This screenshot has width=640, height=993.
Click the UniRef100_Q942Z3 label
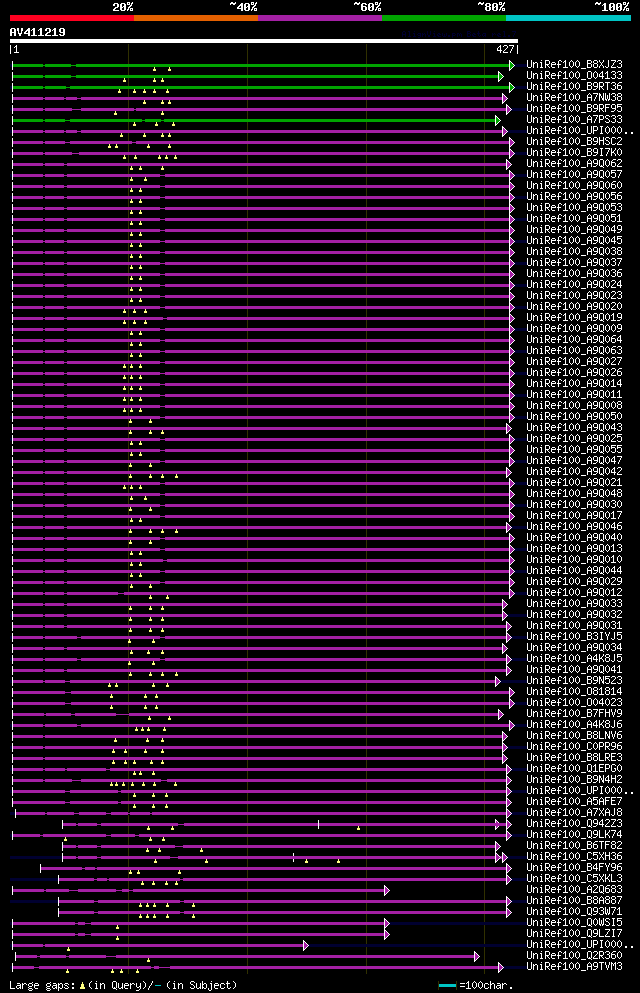coord(574,823)
